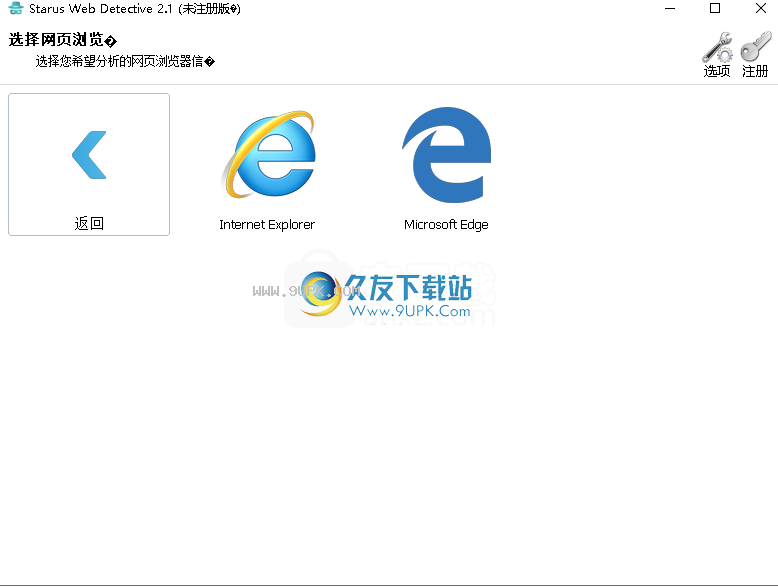The height and width of the screenshot is (588, 778).
Task: Select the Microsoft Edge browser icon
Action: pyautogui.click(x=447, y=154)
